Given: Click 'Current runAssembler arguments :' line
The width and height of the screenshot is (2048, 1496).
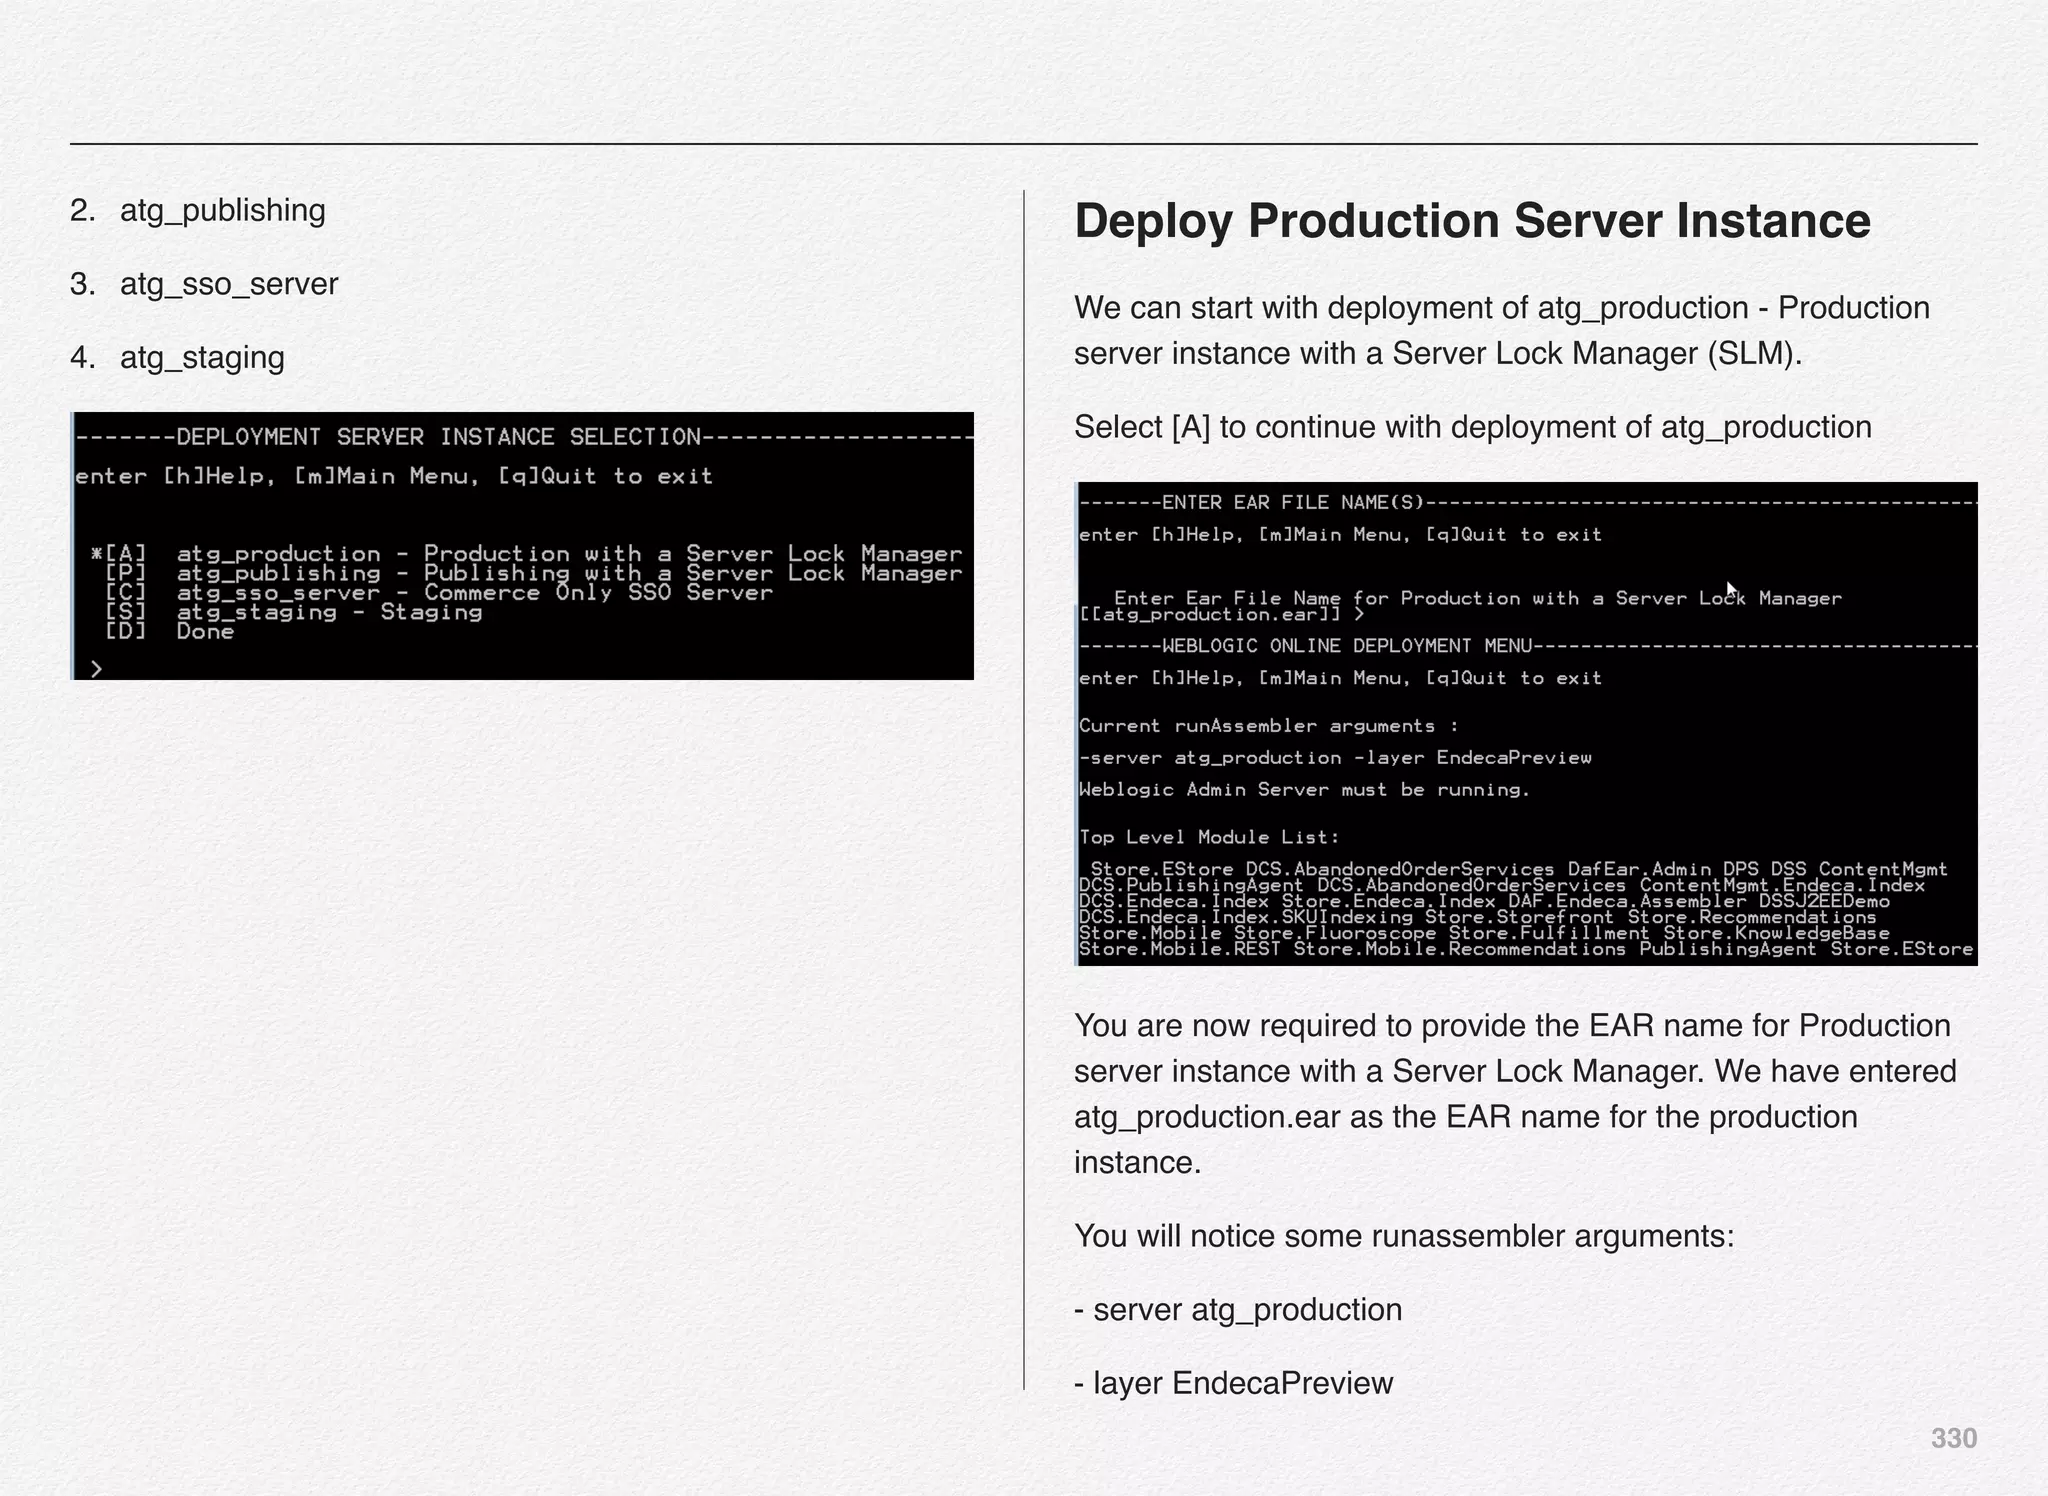Looking at the screenshot, I should (x=1269, y=726).
